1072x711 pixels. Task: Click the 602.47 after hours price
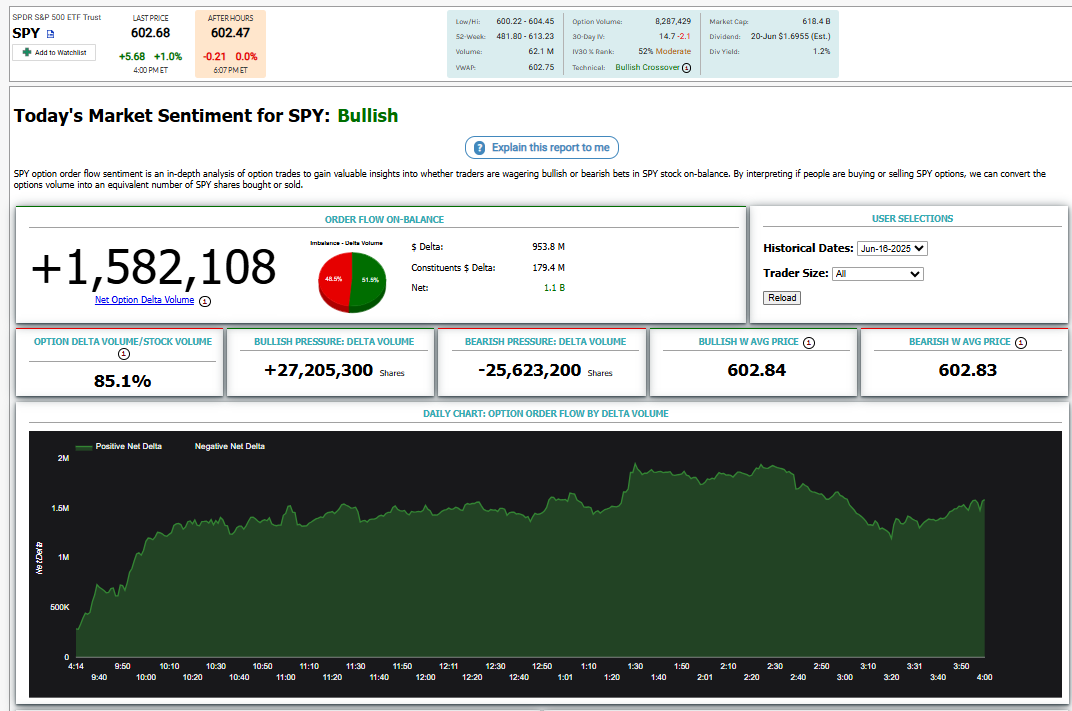(x=230, y=33)
